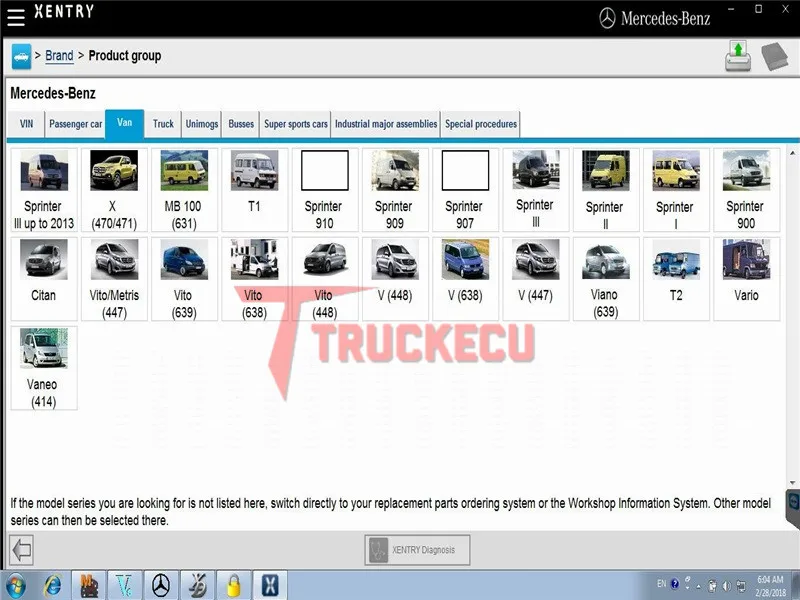Open the Unimogs tab
Screen dimensions: 800x600
[202, 124]
